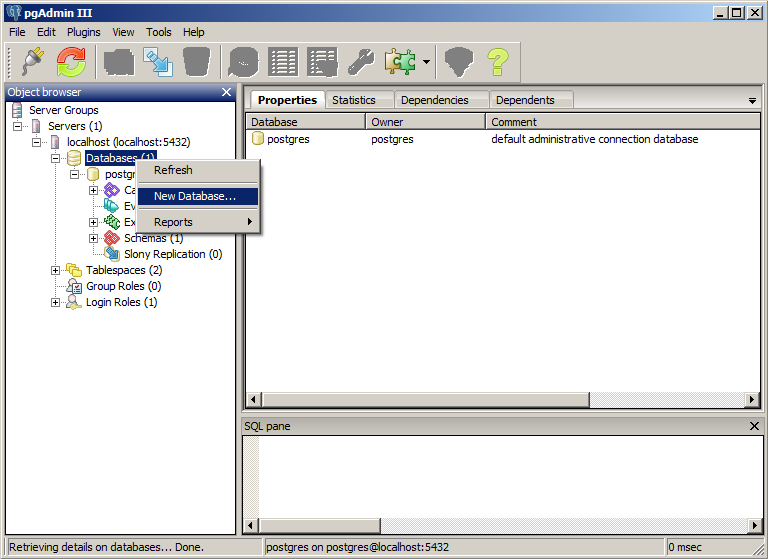Expand the Extensions node
This screenshot has height=559, width=768.
(94, 222)
